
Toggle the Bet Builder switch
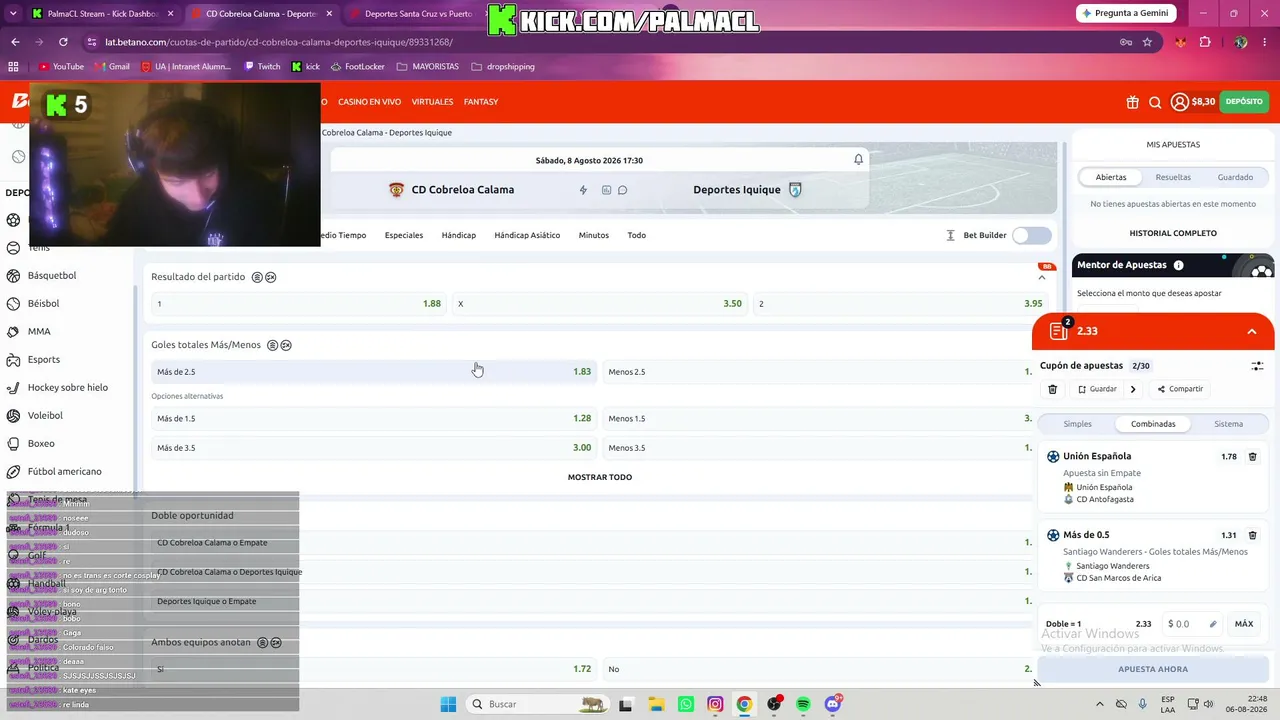pos(1032,236)
